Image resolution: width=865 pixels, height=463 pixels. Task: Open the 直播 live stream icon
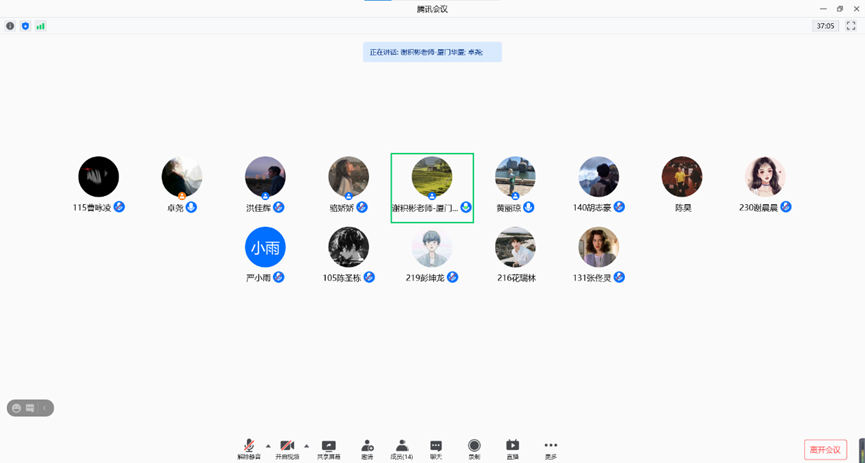pyautogui.click(x=512, y=448)
